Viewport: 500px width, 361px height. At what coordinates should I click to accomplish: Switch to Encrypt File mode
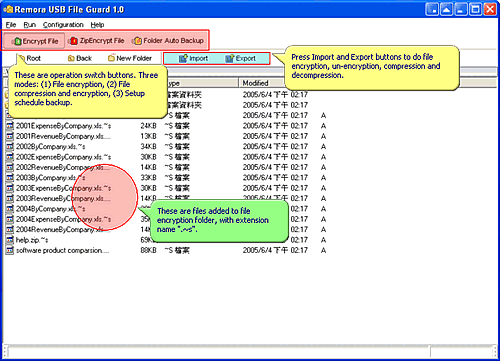[x=34, y=41]
